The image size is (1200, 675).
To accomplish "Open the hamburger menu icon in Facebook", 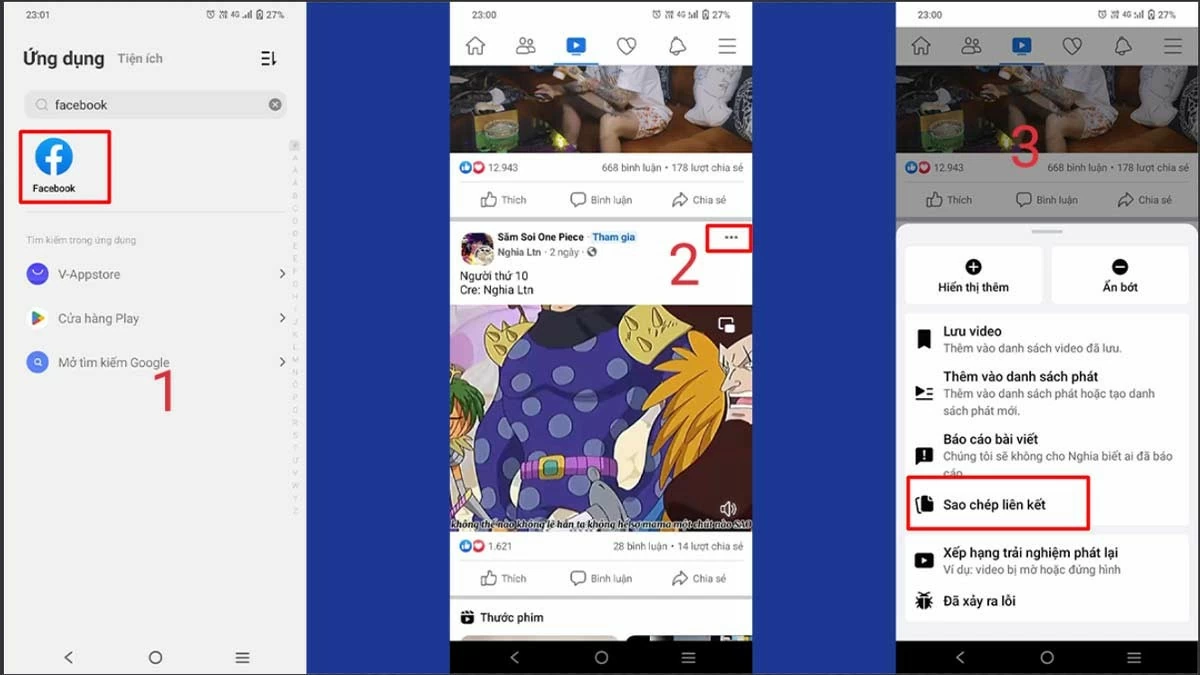I will (726, 45).
